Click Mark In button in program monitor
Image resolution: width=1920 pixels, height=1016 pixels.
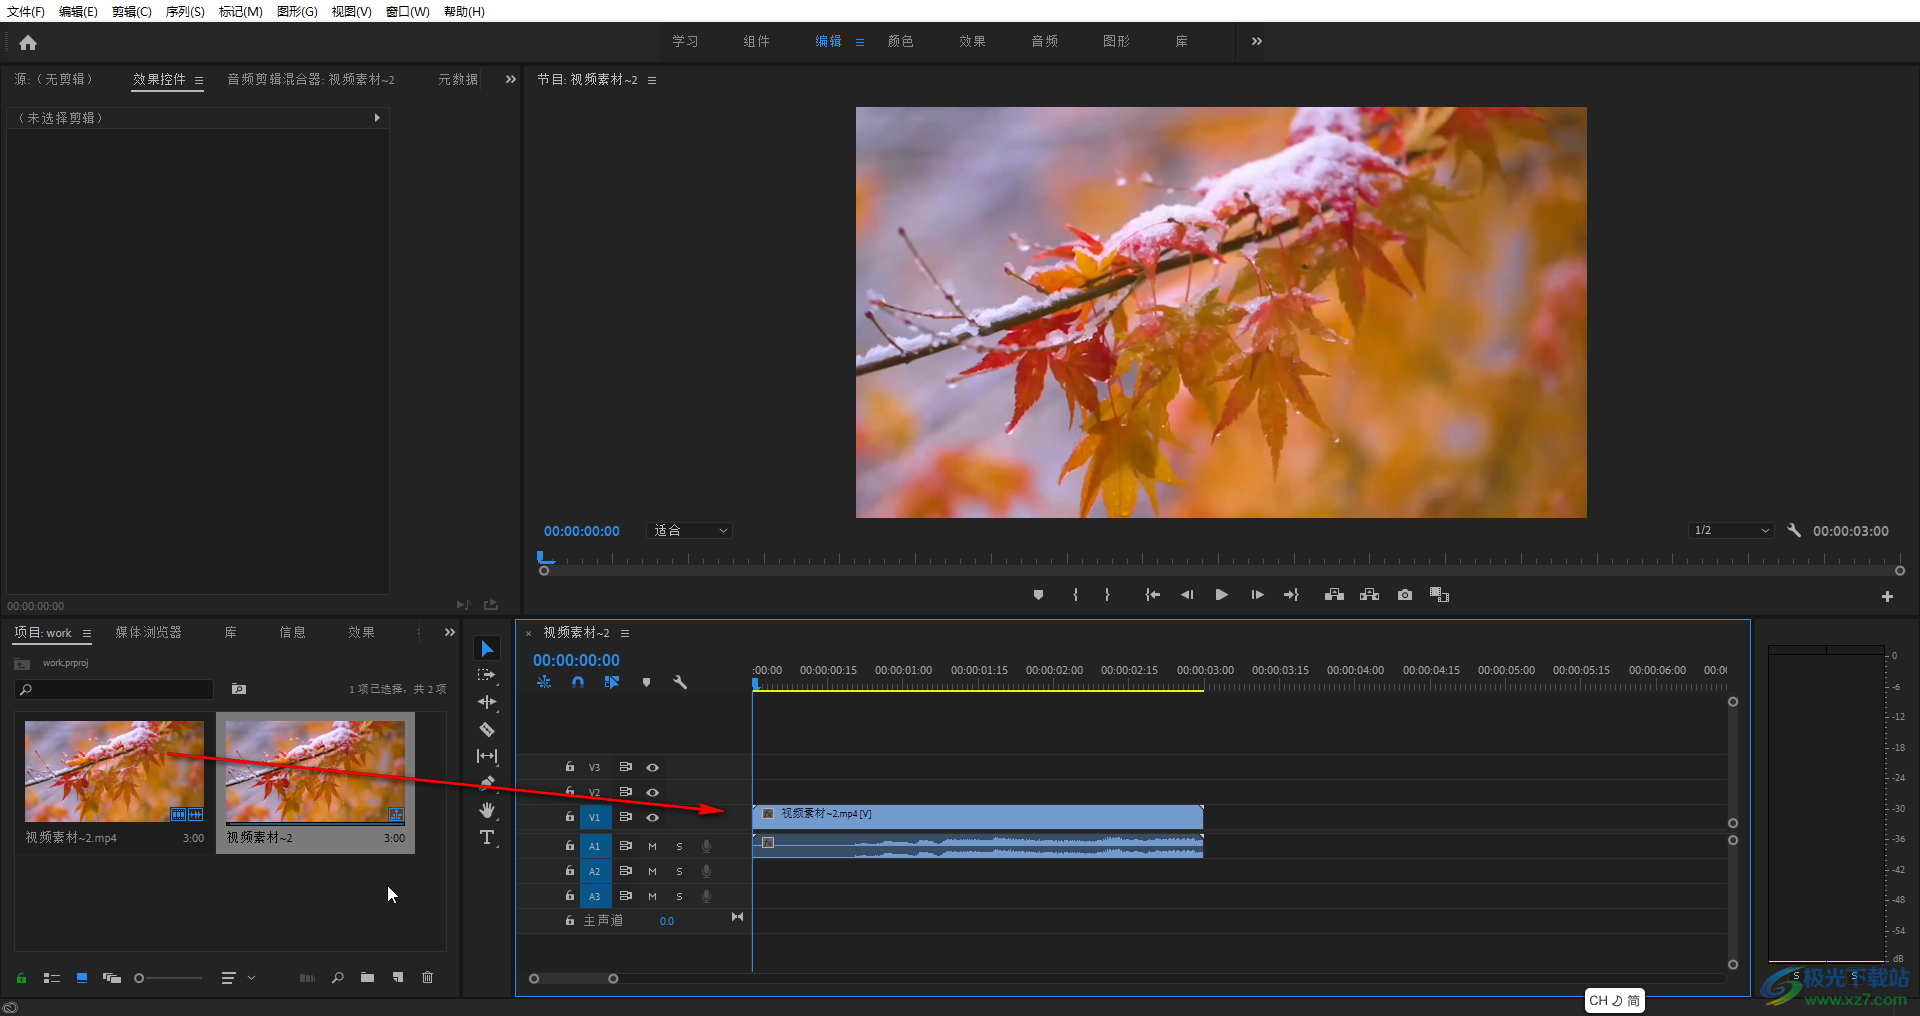pyautogui.click(x=1075, y=595)
